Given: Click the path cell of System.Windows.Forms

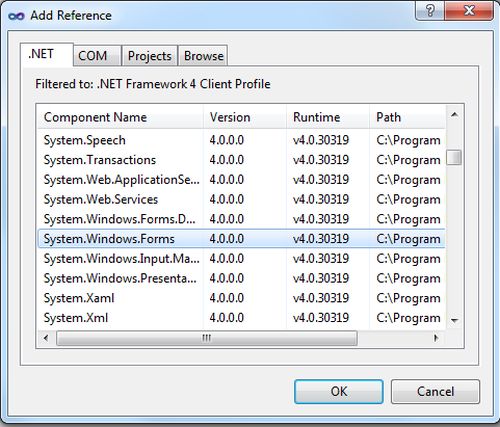Looking at the screenshot, I should 408,239.
